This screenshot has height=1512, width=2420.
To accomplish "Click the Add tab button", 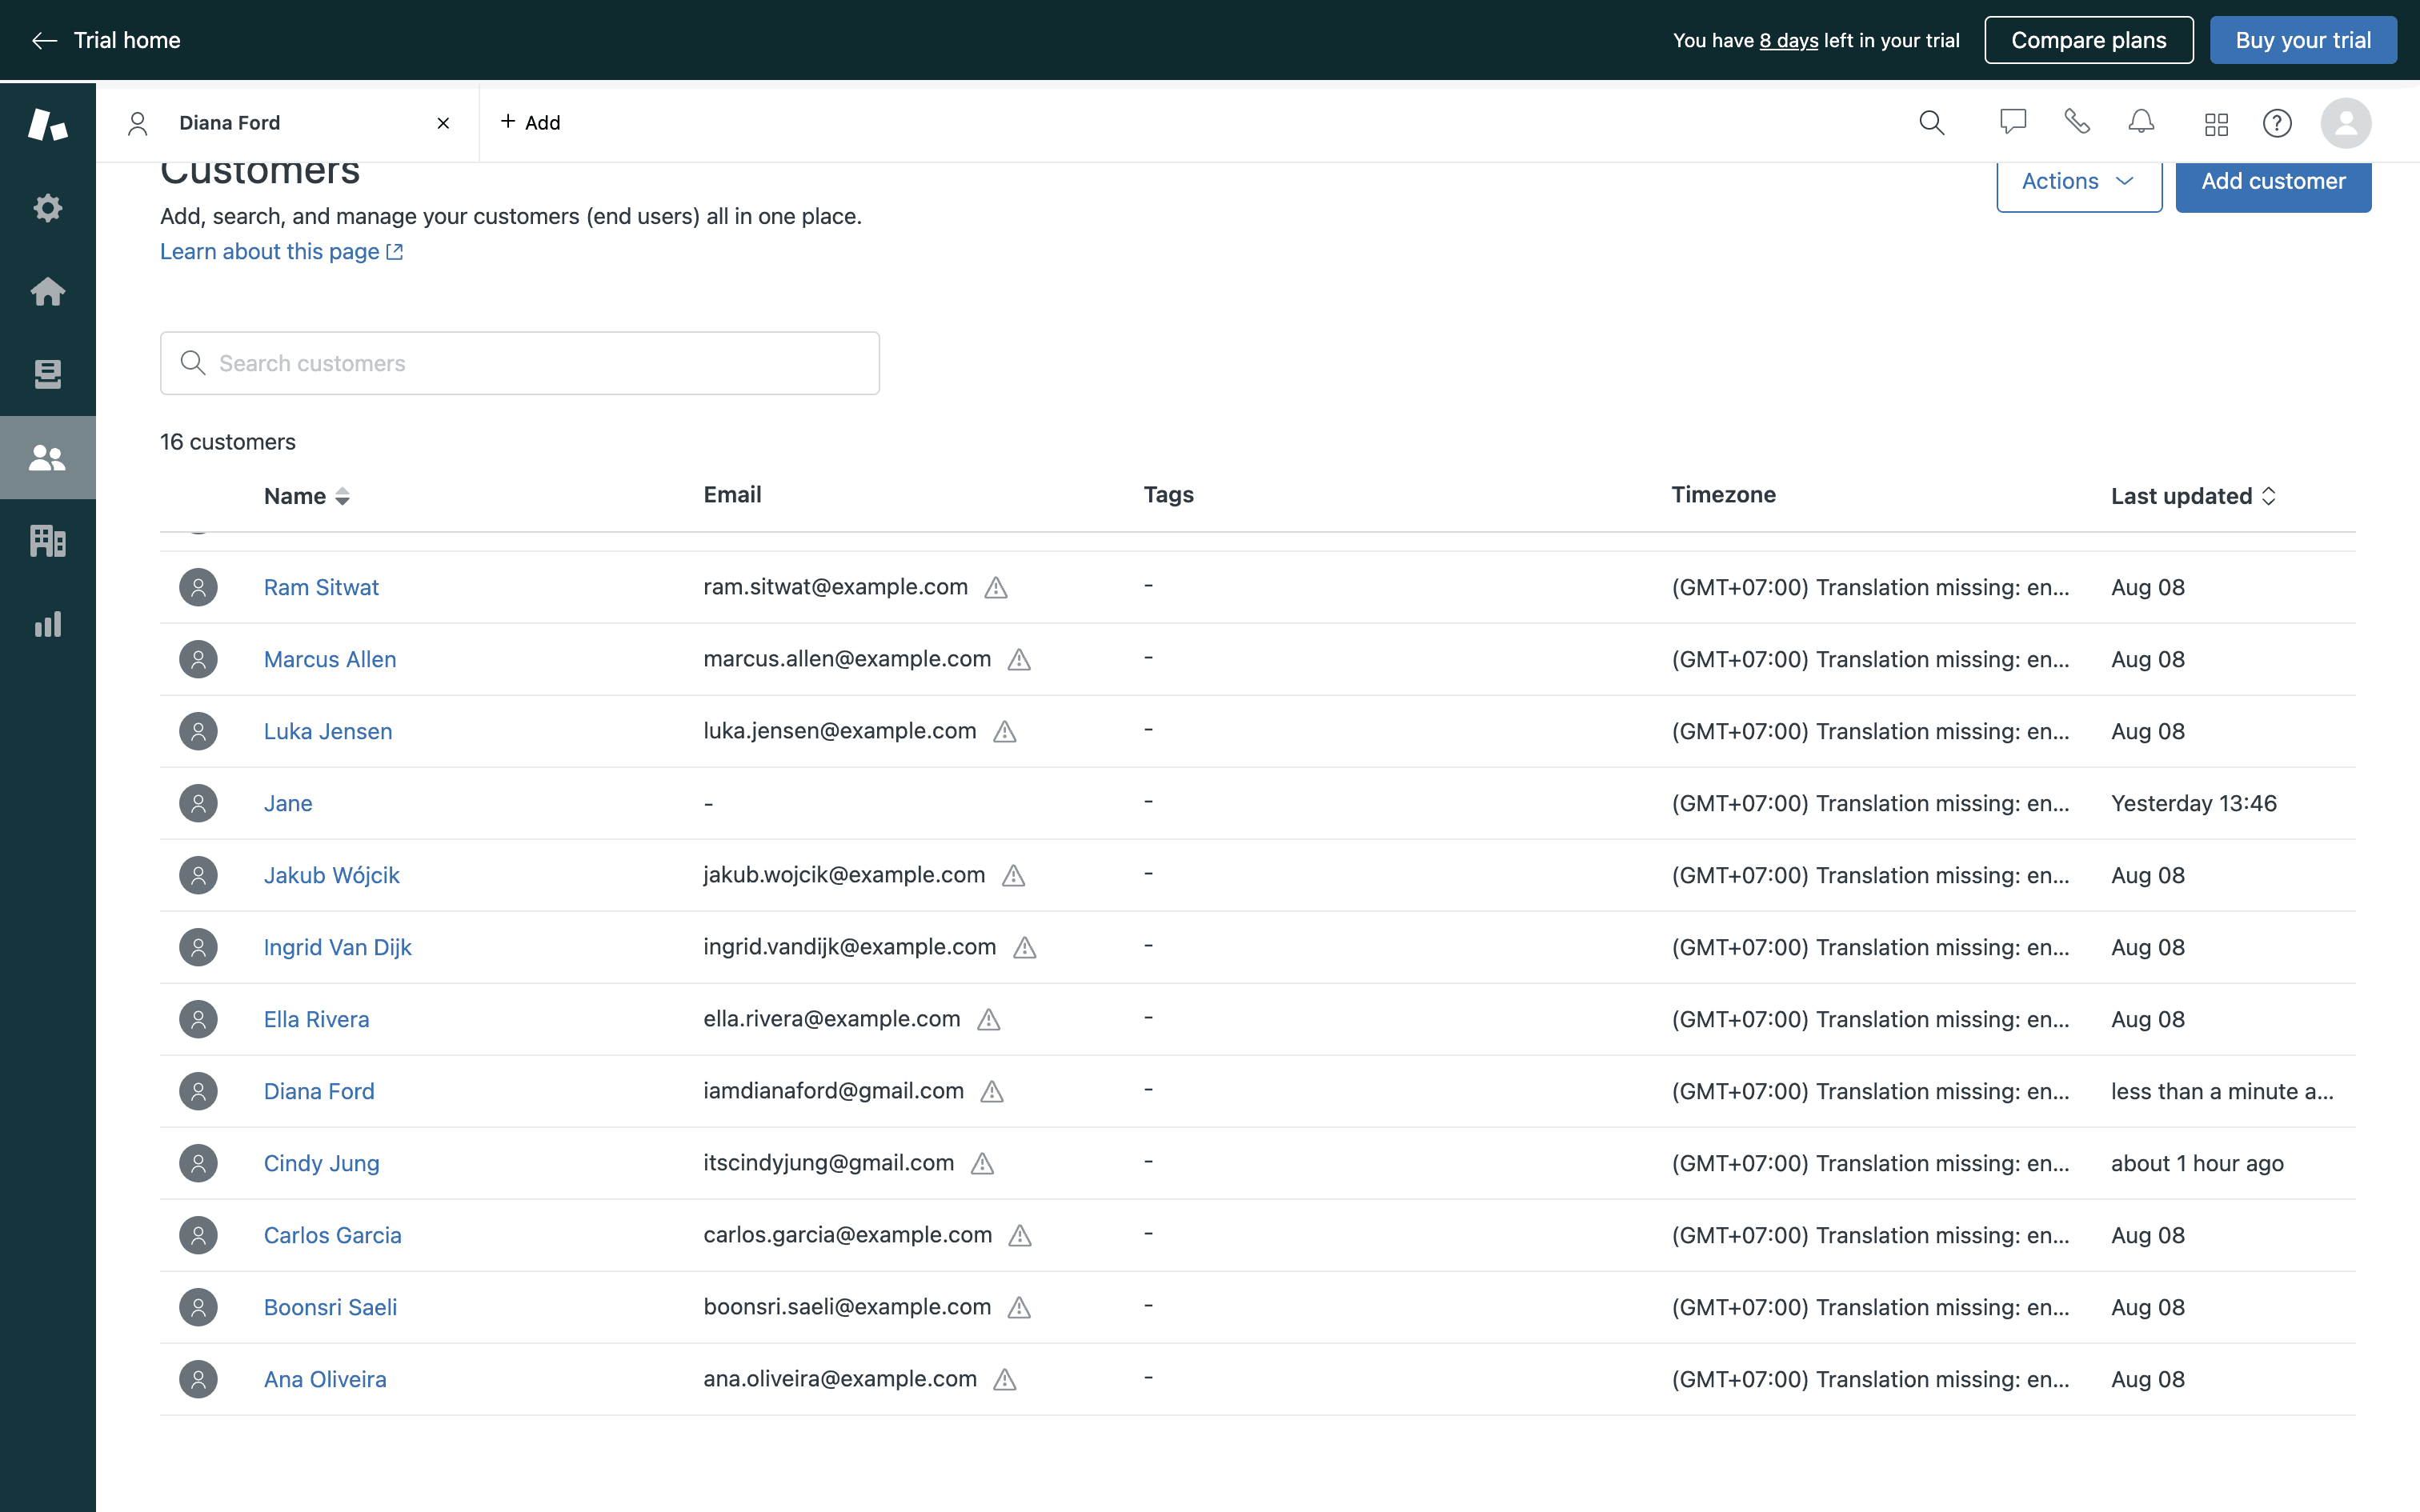I will [x=530, y=123].
